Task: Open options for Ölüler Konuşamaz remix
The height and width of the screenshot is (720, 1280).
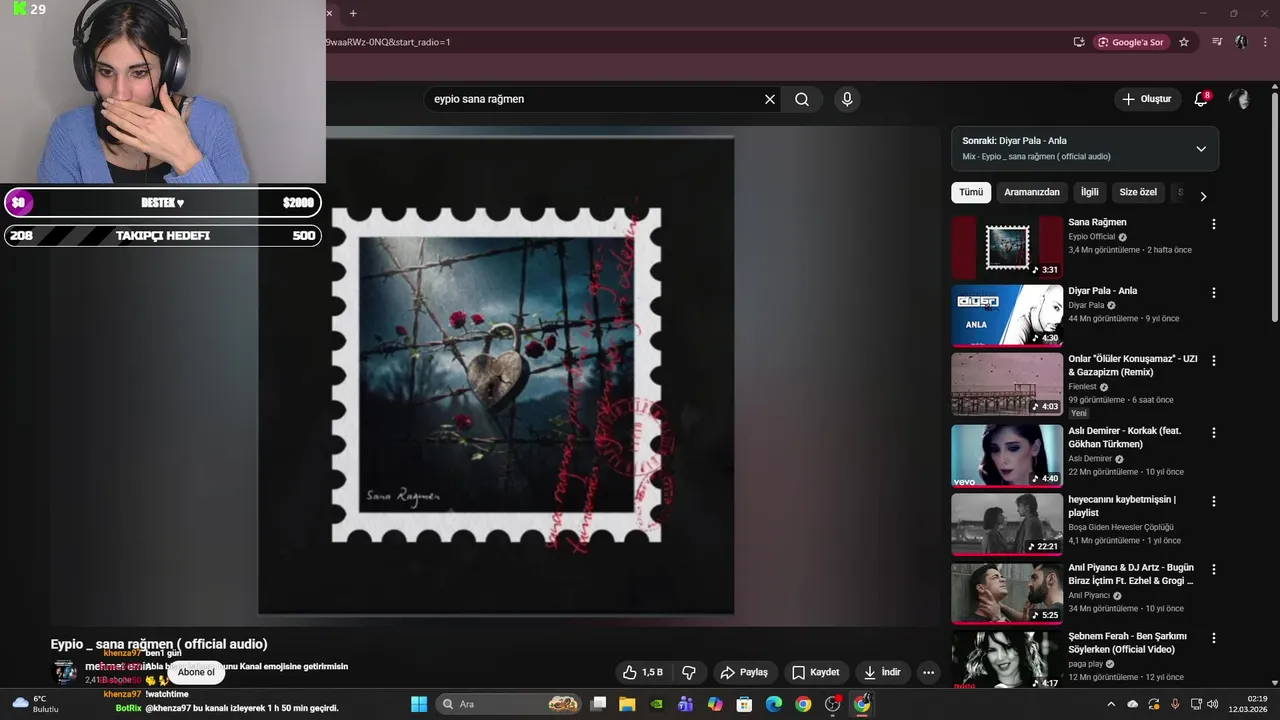Action: pos(1214,361)
